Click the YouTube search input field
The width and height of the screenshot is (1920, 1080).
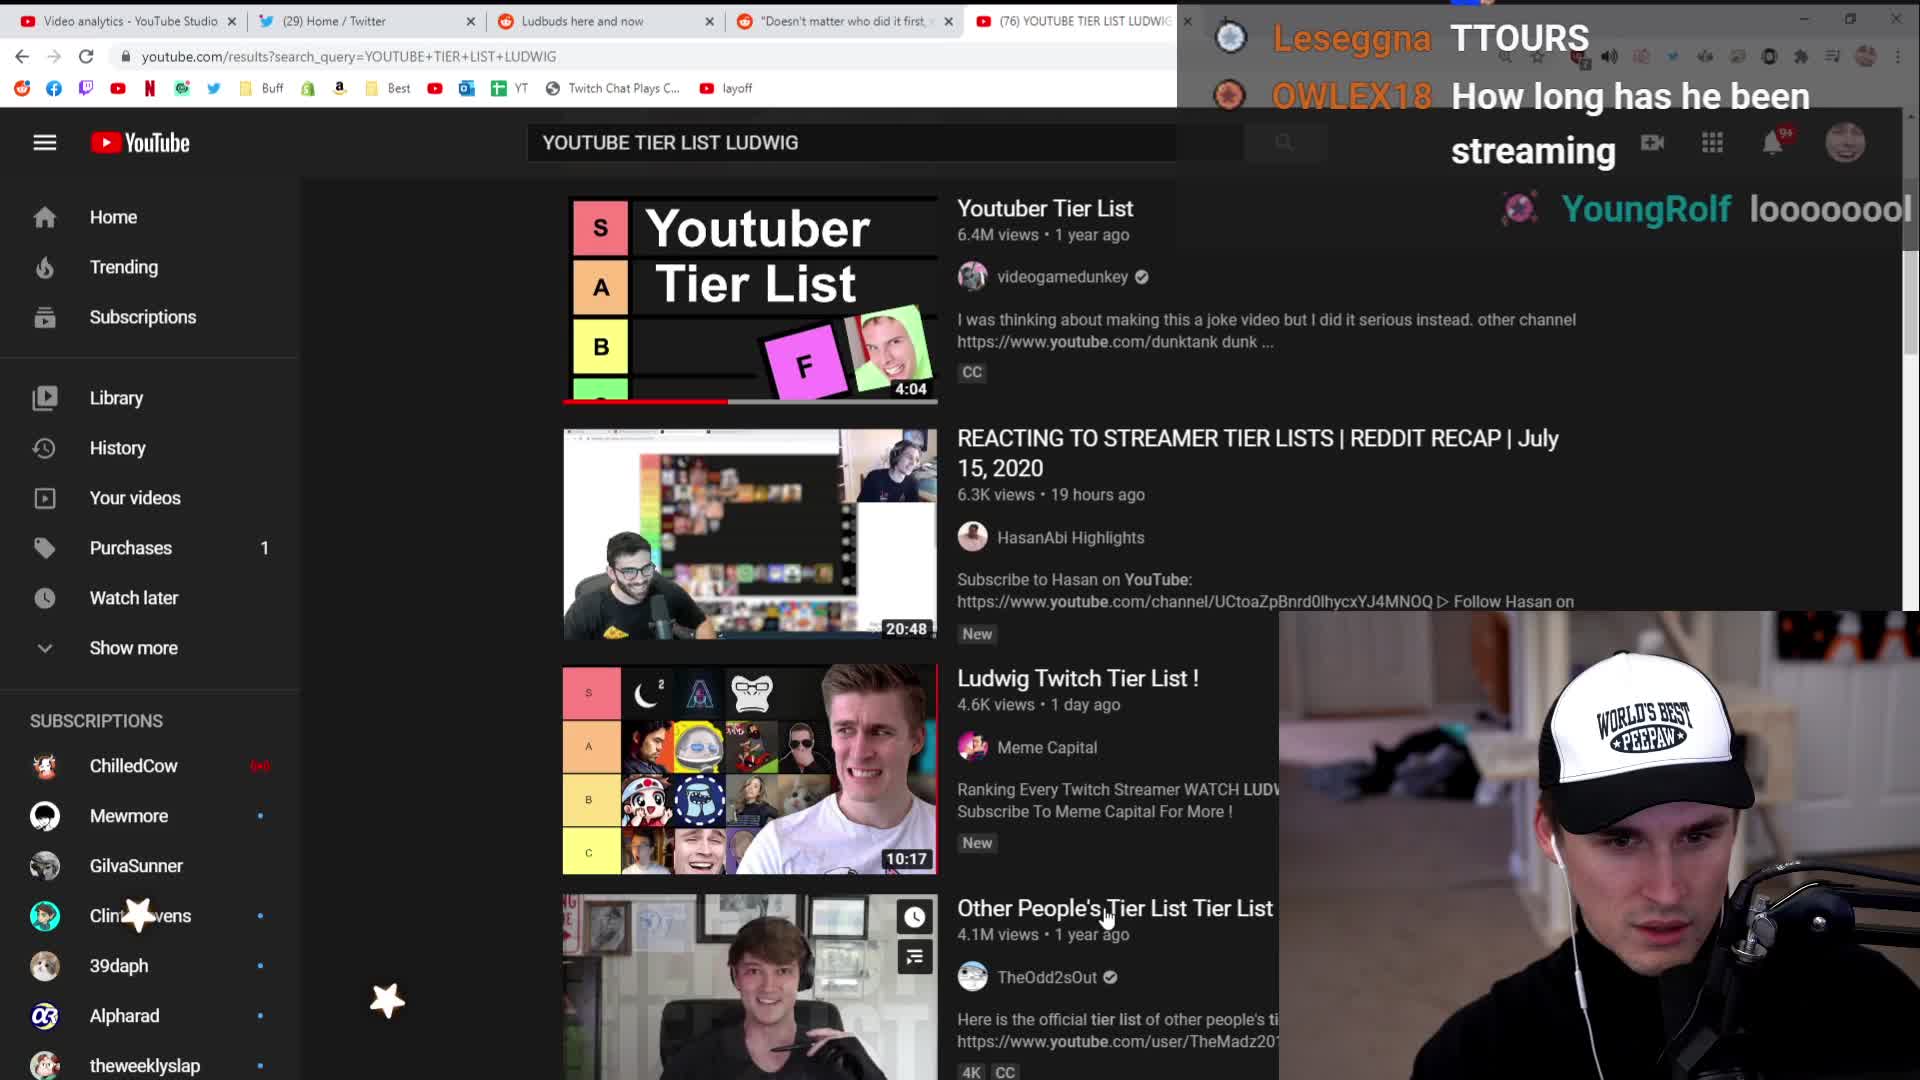pyautogui.click(x=850, y=143)
